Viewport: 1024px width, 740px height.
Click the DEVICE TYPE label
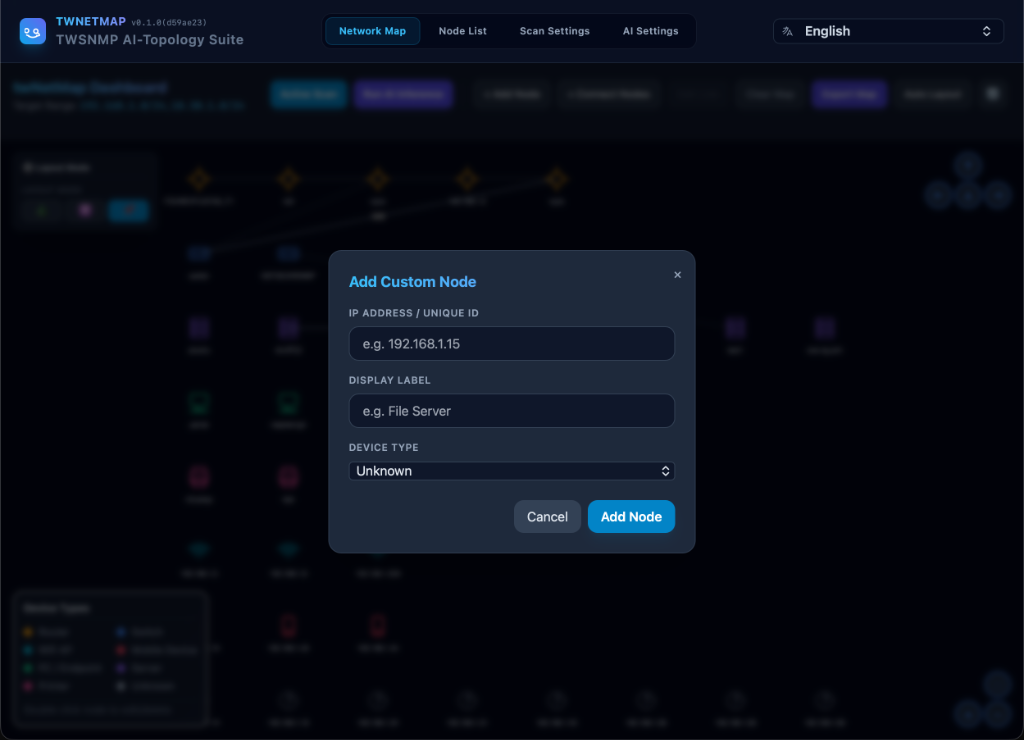pyautogui.click(x=383, y=447)
